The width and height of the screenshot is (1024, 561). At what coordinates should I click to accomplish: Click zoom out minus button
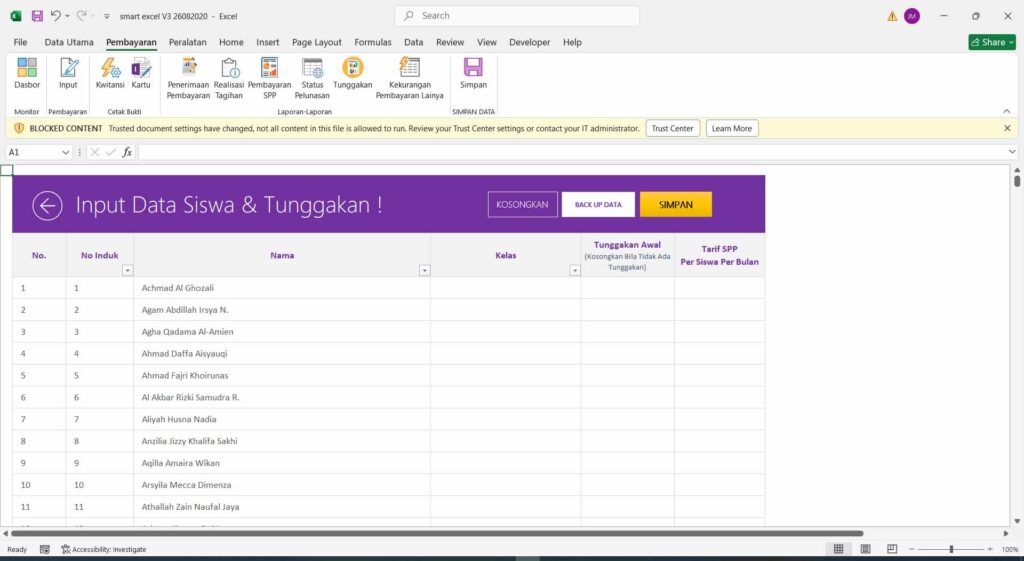pyautogui.click(x=912, y=549)
